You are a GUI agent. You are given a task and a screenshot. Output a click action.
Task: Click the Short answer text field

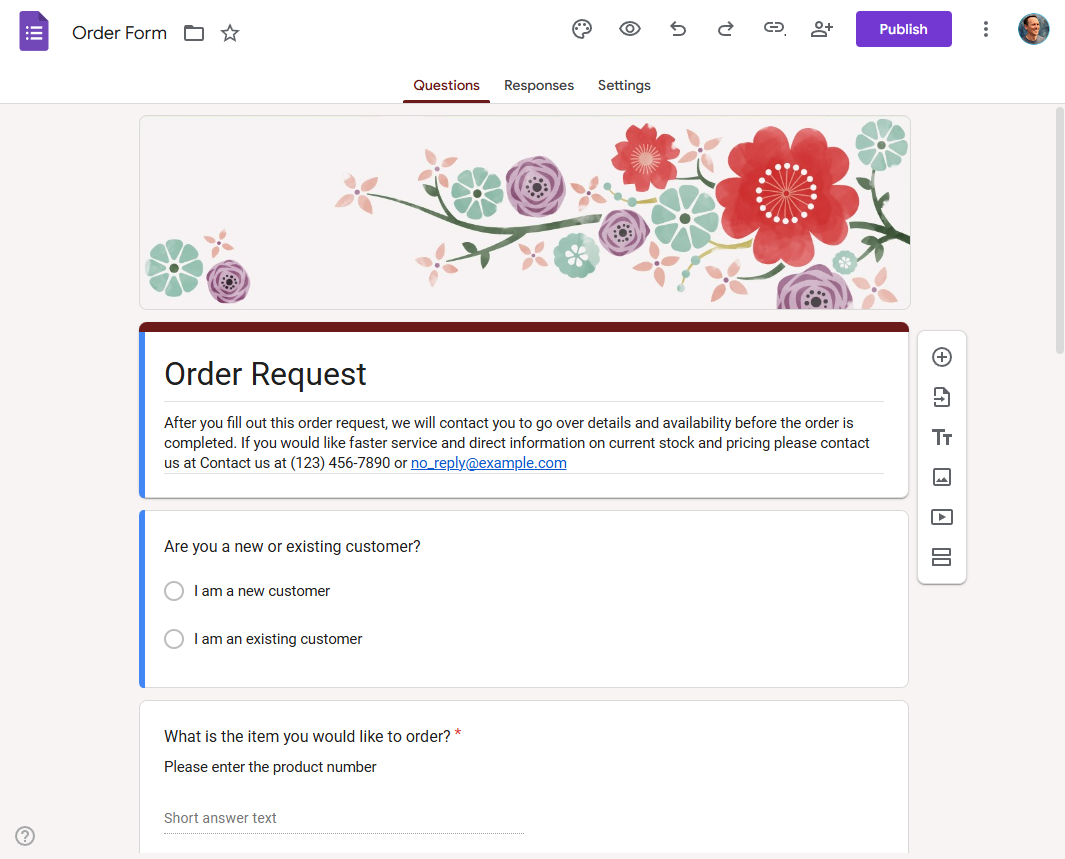[344, 818]
